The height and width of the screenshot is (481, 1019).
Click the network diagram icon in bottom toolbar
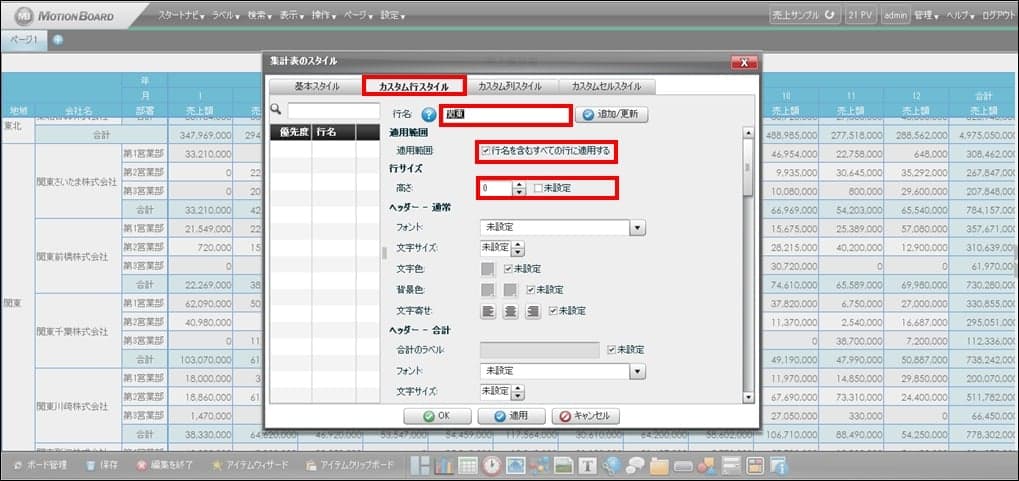point(539,465)
